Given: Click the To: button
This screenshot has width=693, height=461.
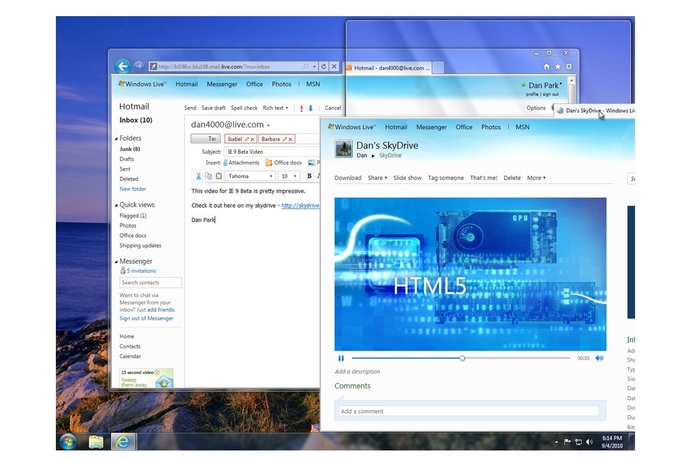Looking at the screenshot, I should [x=206, y=139].
